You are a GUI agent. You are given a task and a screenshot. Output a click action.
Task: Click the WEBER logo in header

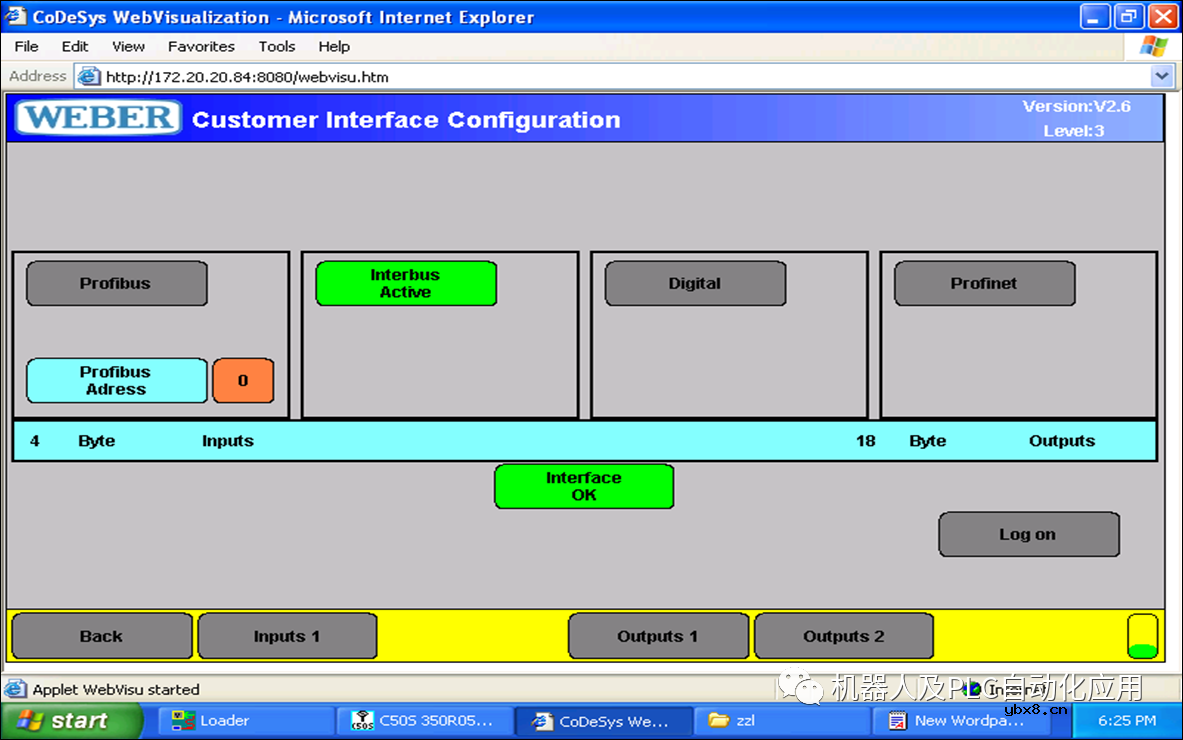[98, 118]
